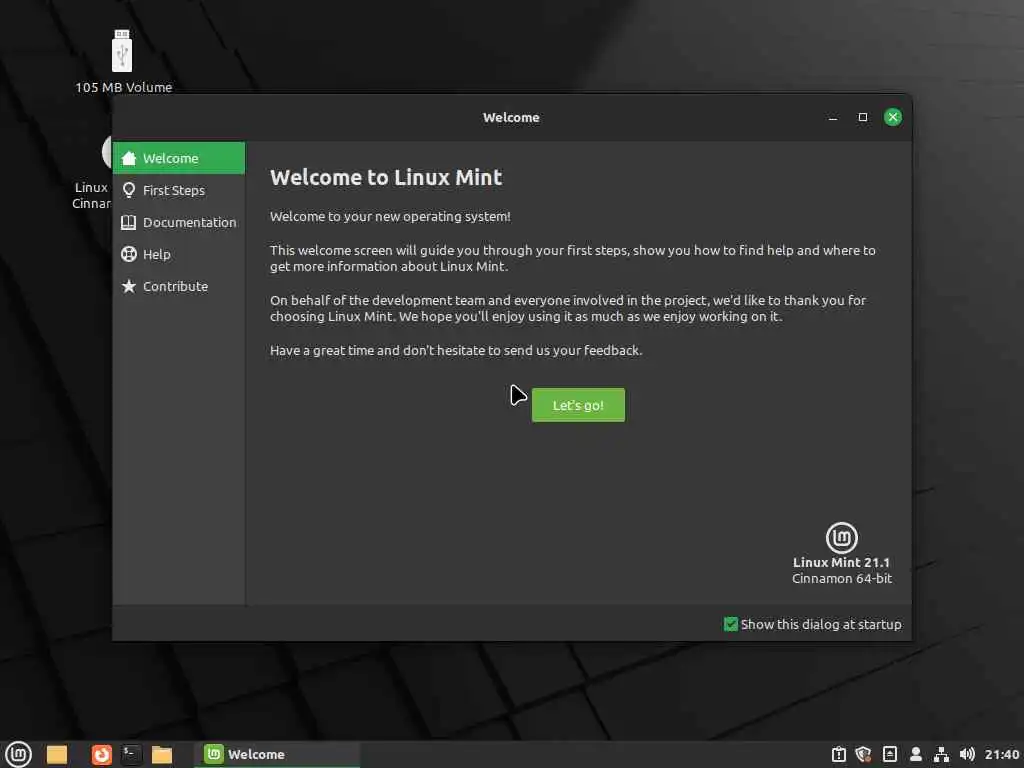This screenshot has height=768, width=1024.
Task: Select the 105 MB Volume desktop icon
Action: point(123,61)
